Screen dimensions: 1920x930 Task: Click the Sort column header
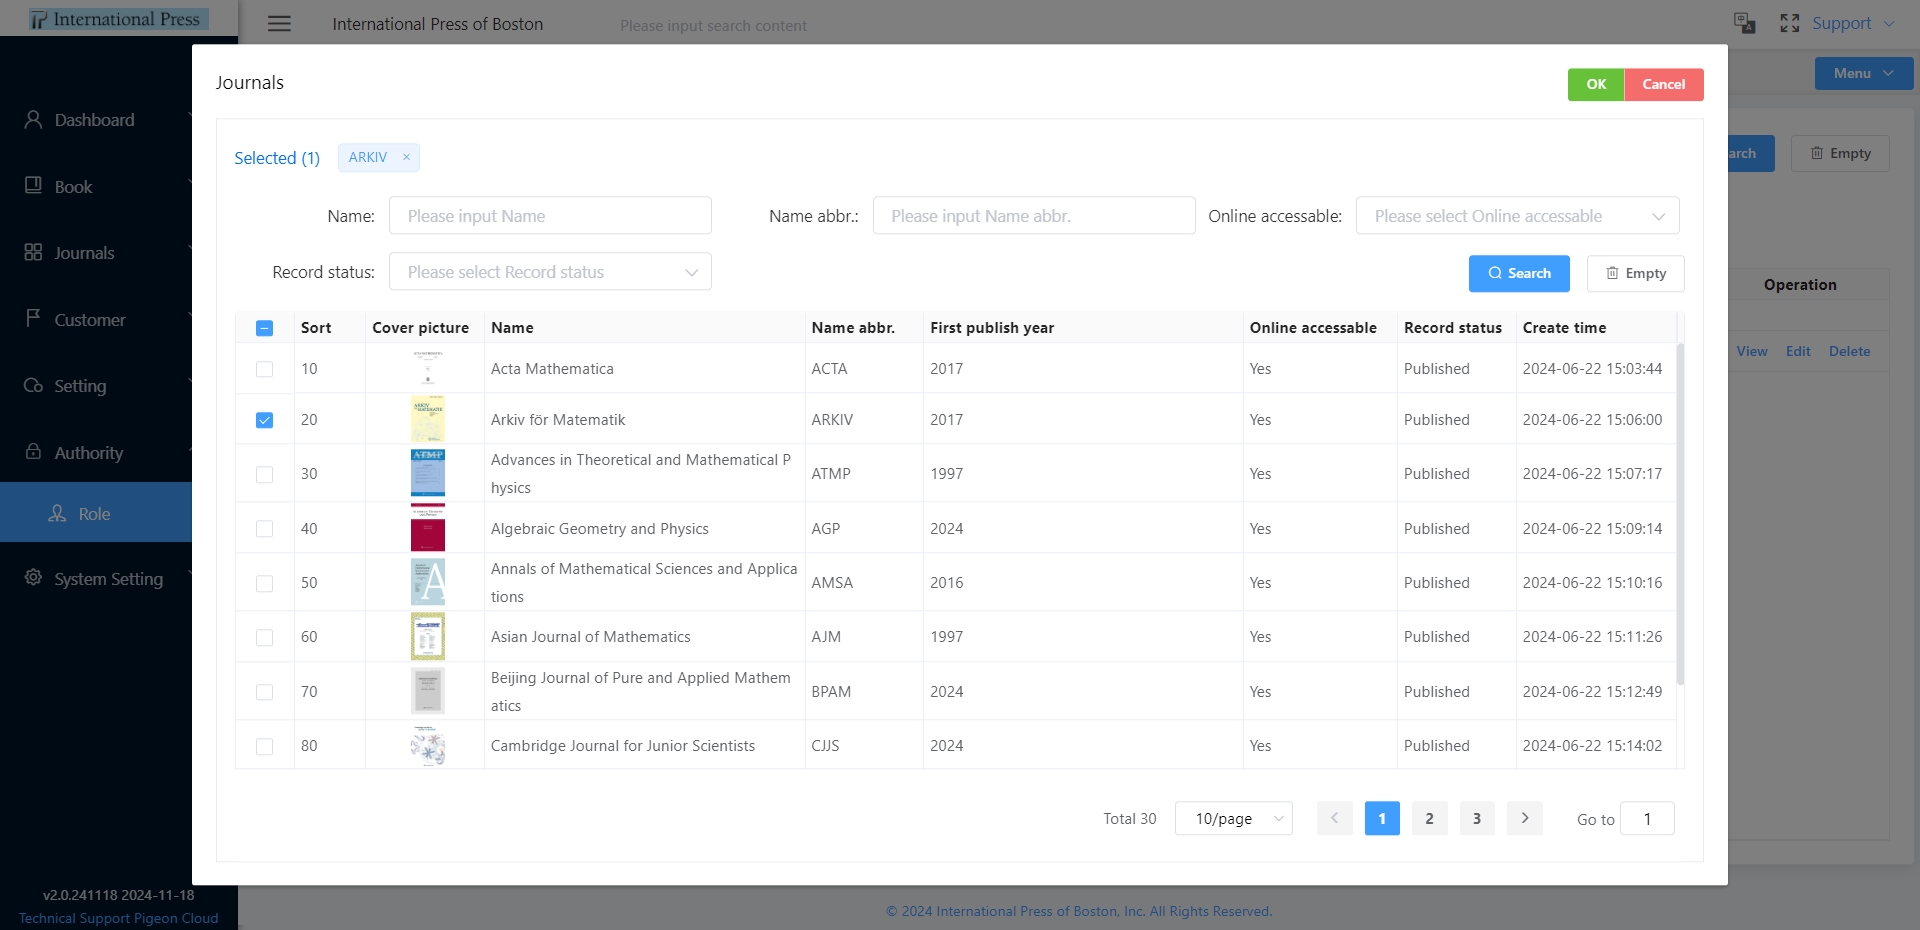[x=316, y=328]
